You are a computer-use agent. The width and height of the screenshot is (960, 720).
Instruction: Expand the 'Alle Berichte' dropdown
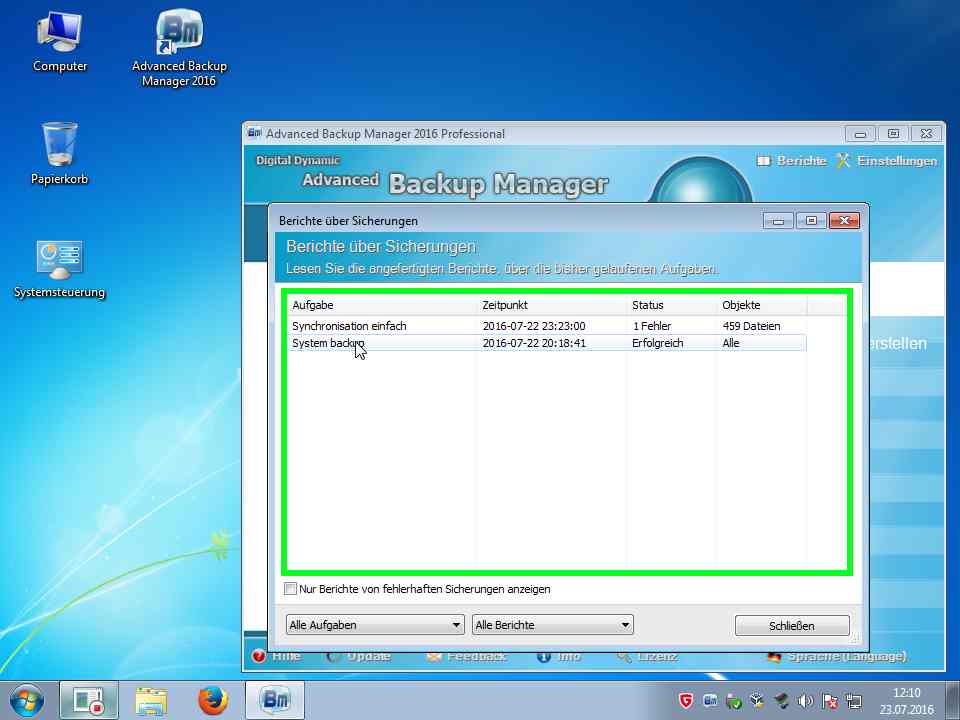553,625
